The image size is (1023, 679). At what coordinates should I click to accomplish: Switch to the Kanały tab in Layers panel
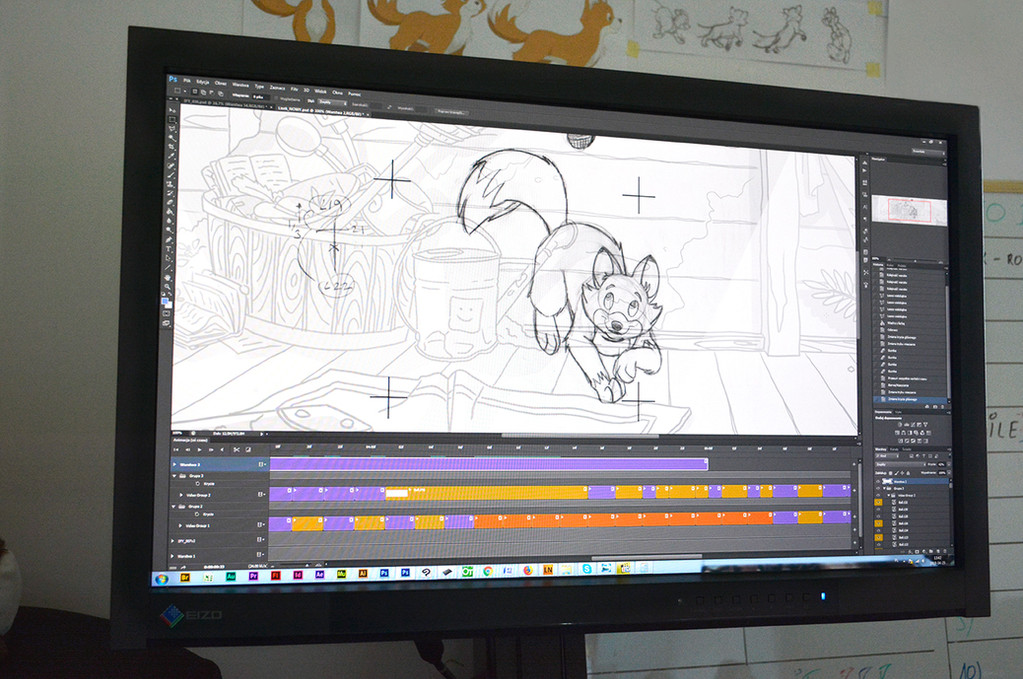[894, 449]
